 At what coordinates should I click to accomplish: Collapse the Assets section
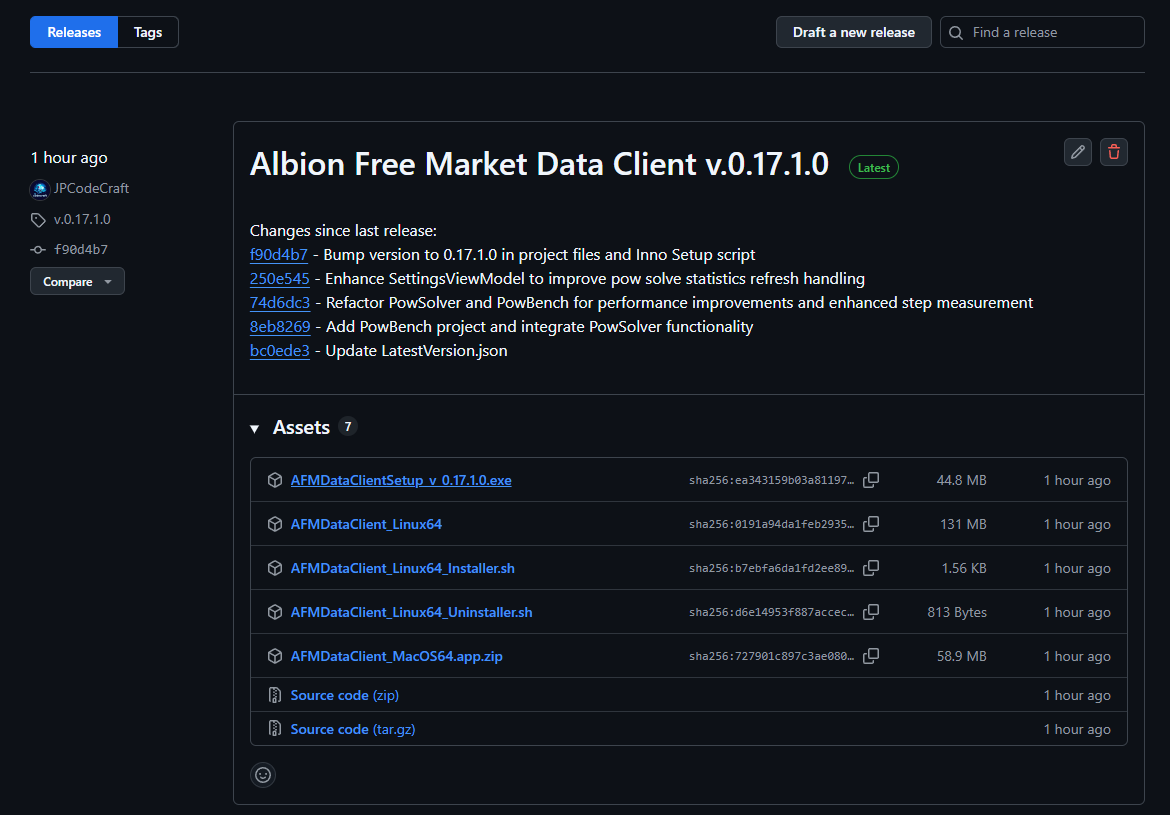point(256,428)
